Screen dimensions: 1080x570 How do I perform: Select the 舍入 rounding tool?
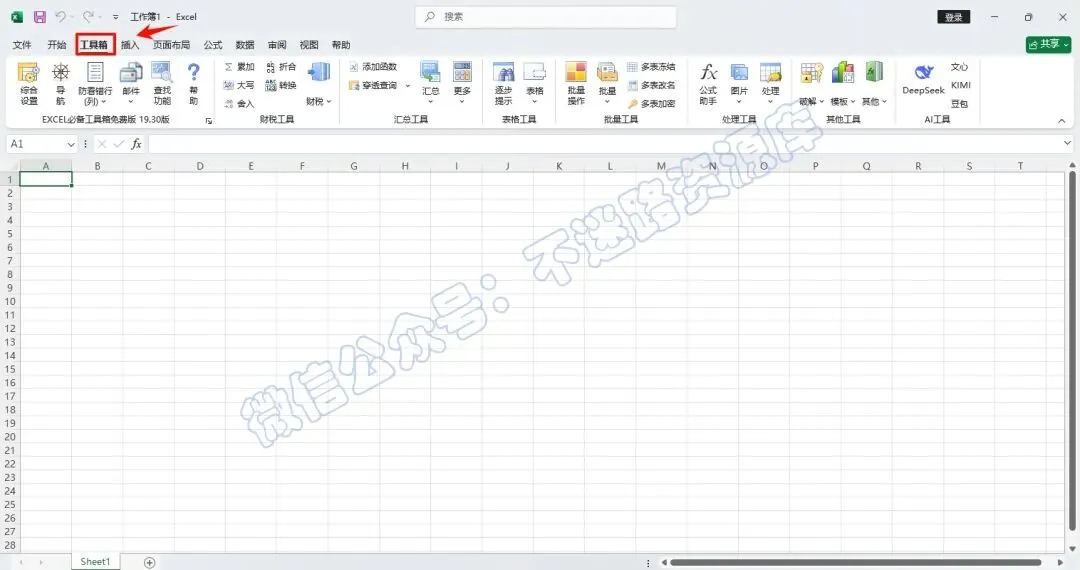239,104
